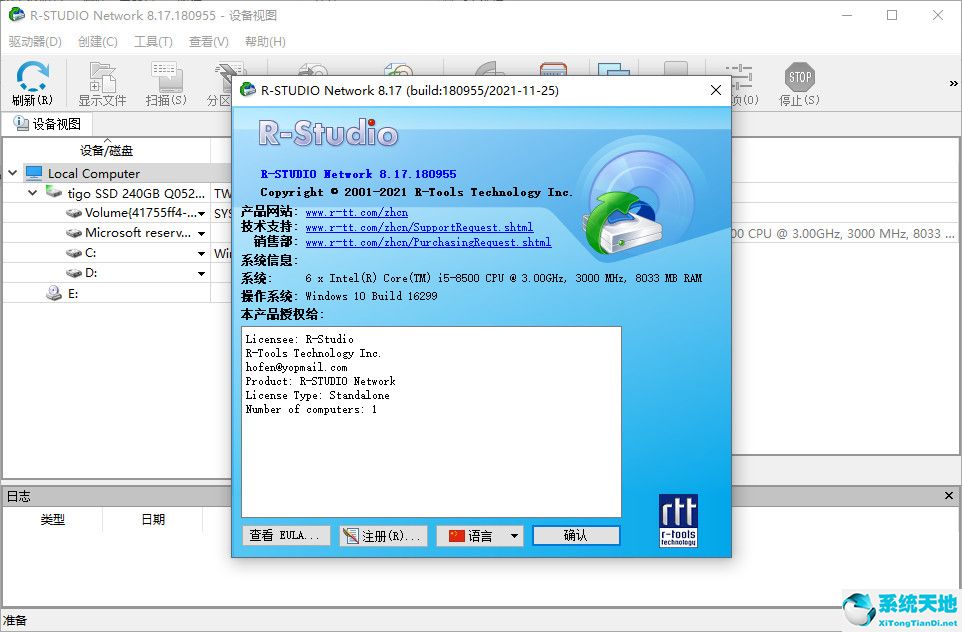962x632 pixels.
Task: Select the E: drive icon
Action: (x=53, y=293)
